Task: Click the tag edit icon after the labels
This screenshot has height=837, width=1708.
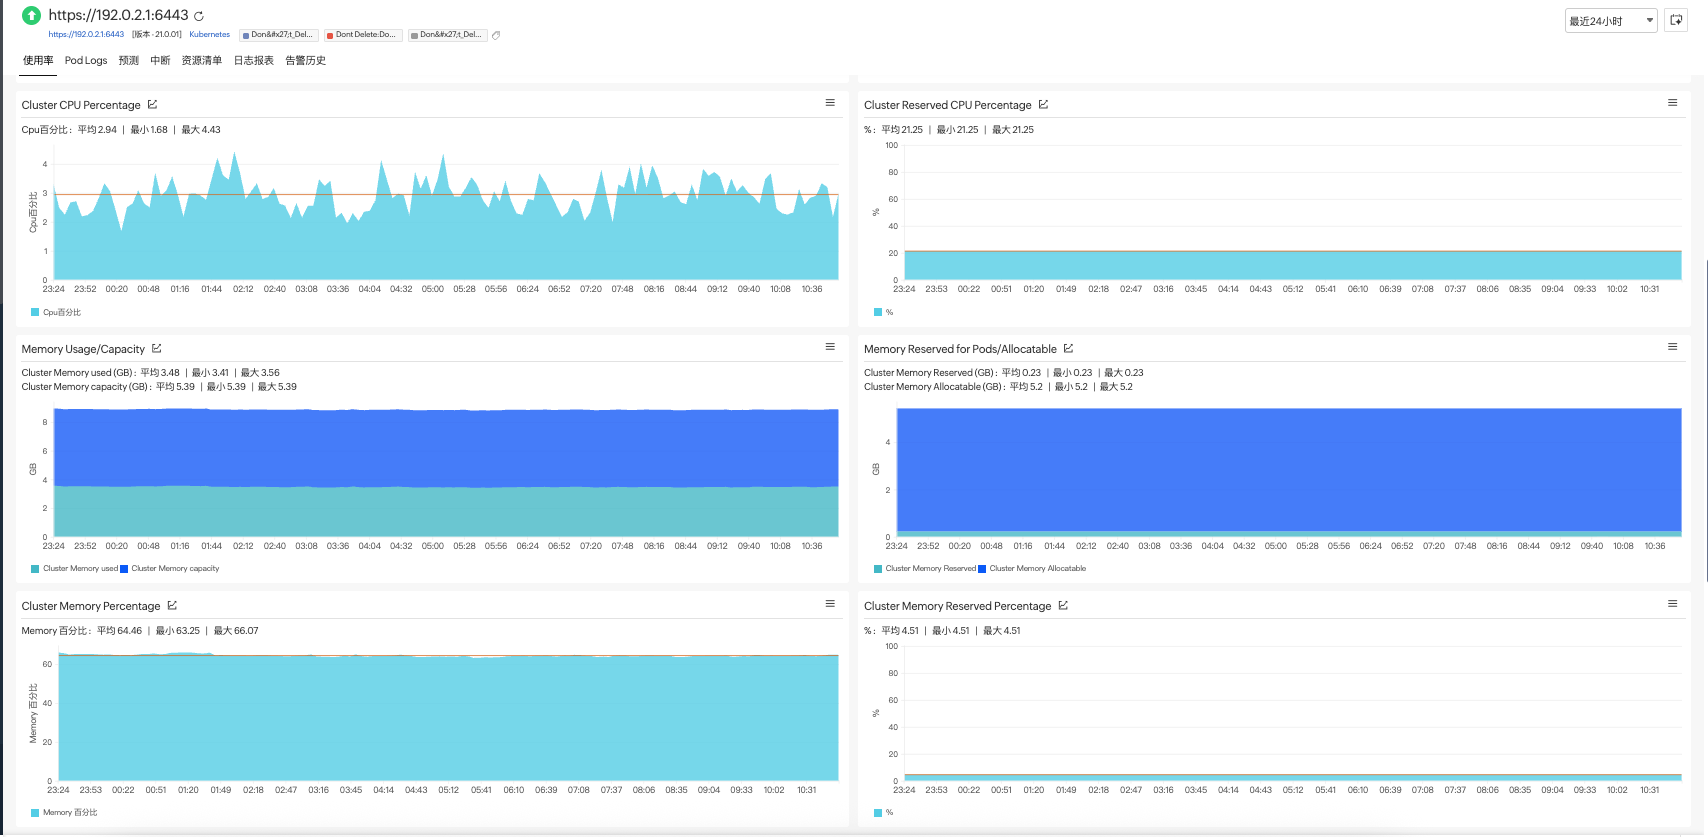Action: tap(496, 35)
